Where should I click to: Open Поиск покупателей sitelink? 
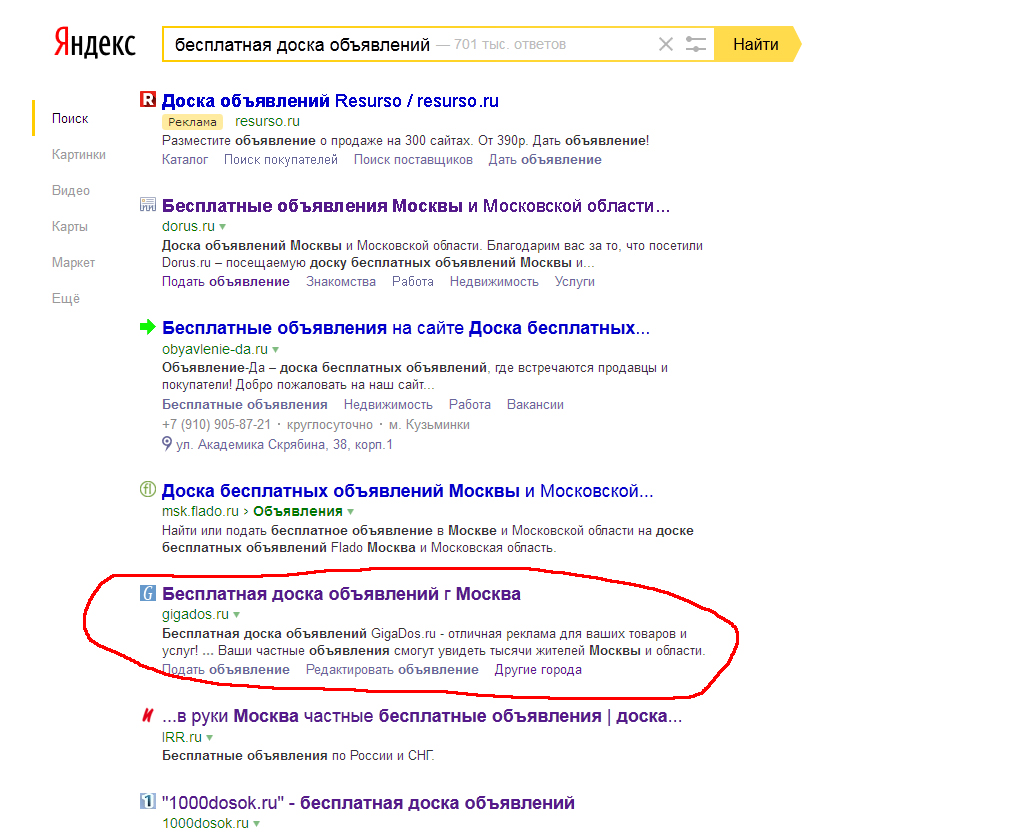tap(281, 160)
